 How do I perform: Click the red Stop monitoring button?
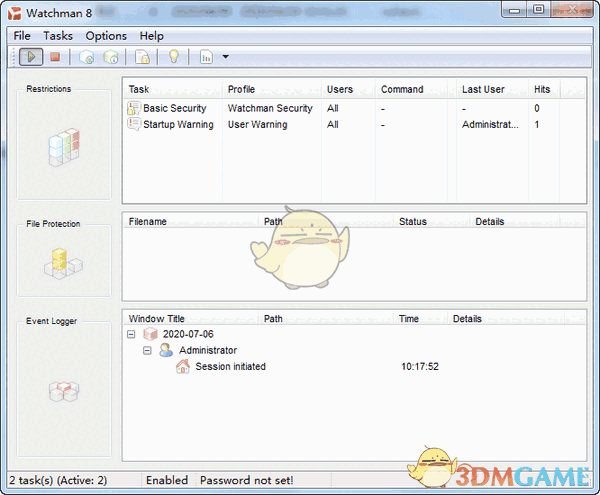pos(55,57)
